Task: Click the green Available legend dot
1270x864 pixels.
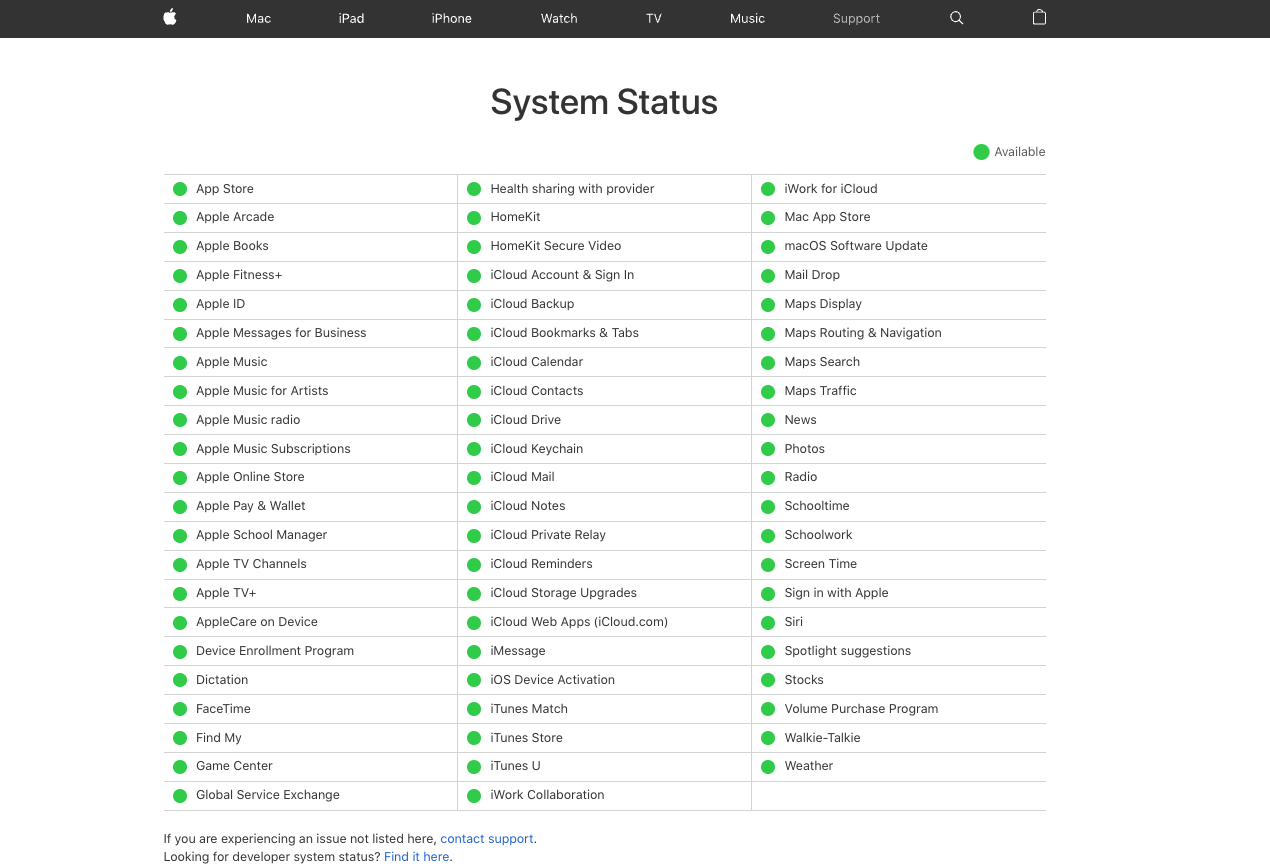Action: point(982,152)
